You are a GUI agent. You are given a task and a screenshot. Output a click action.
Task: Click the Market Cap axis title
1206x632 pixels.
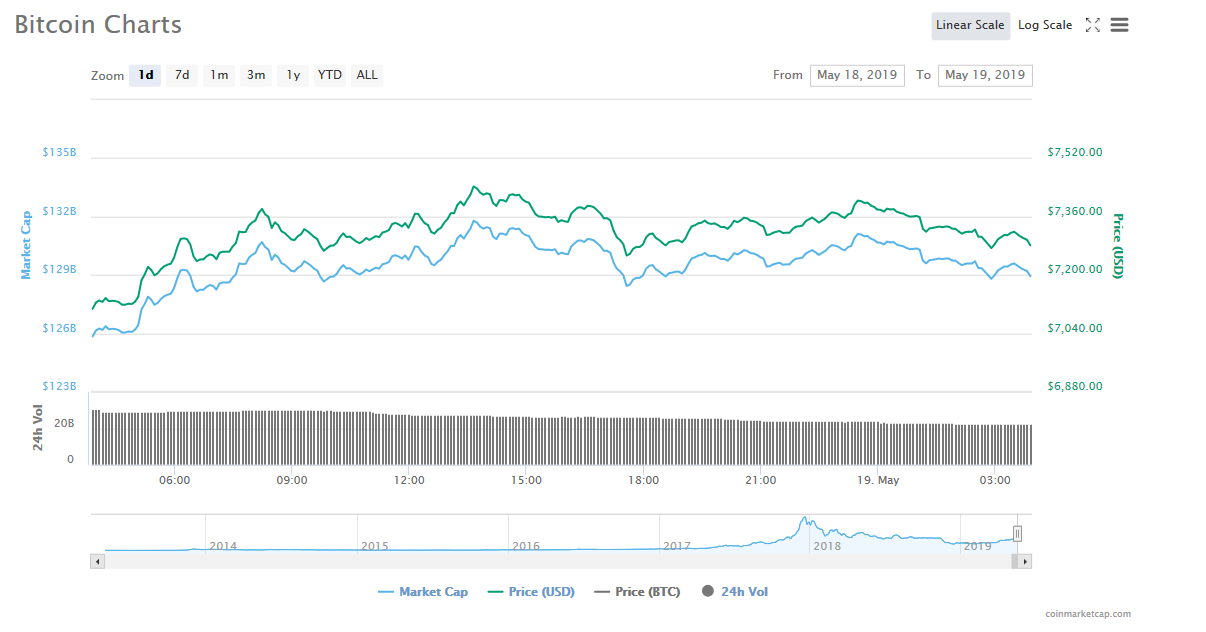coord(27,244)
